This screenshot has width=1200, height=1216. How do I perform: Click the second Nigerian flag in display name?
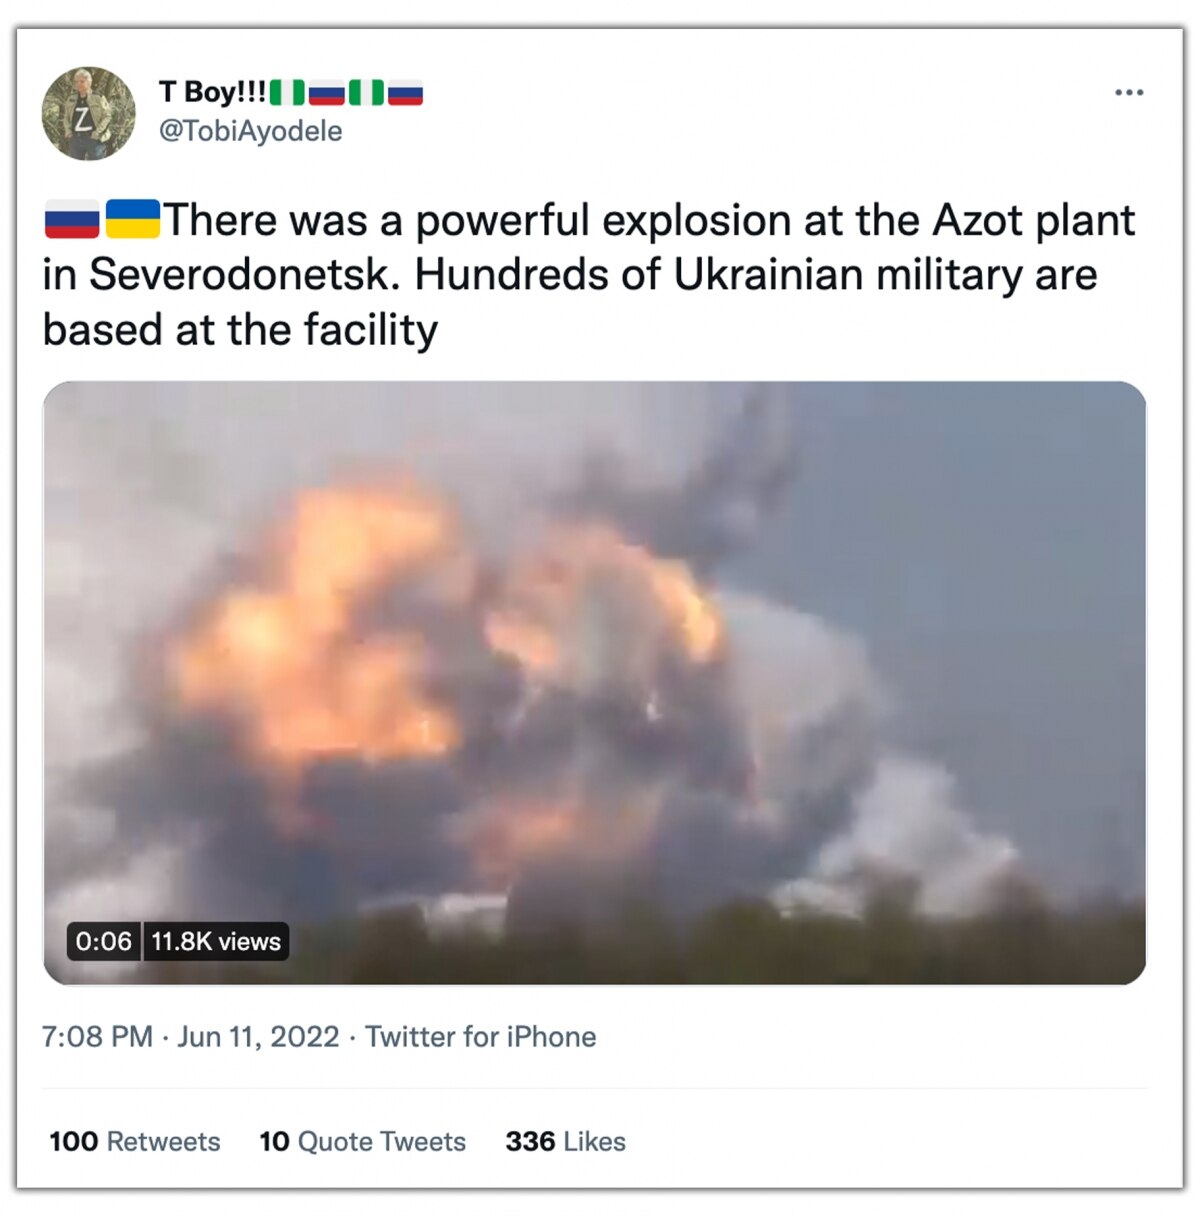tap(366, 93)
